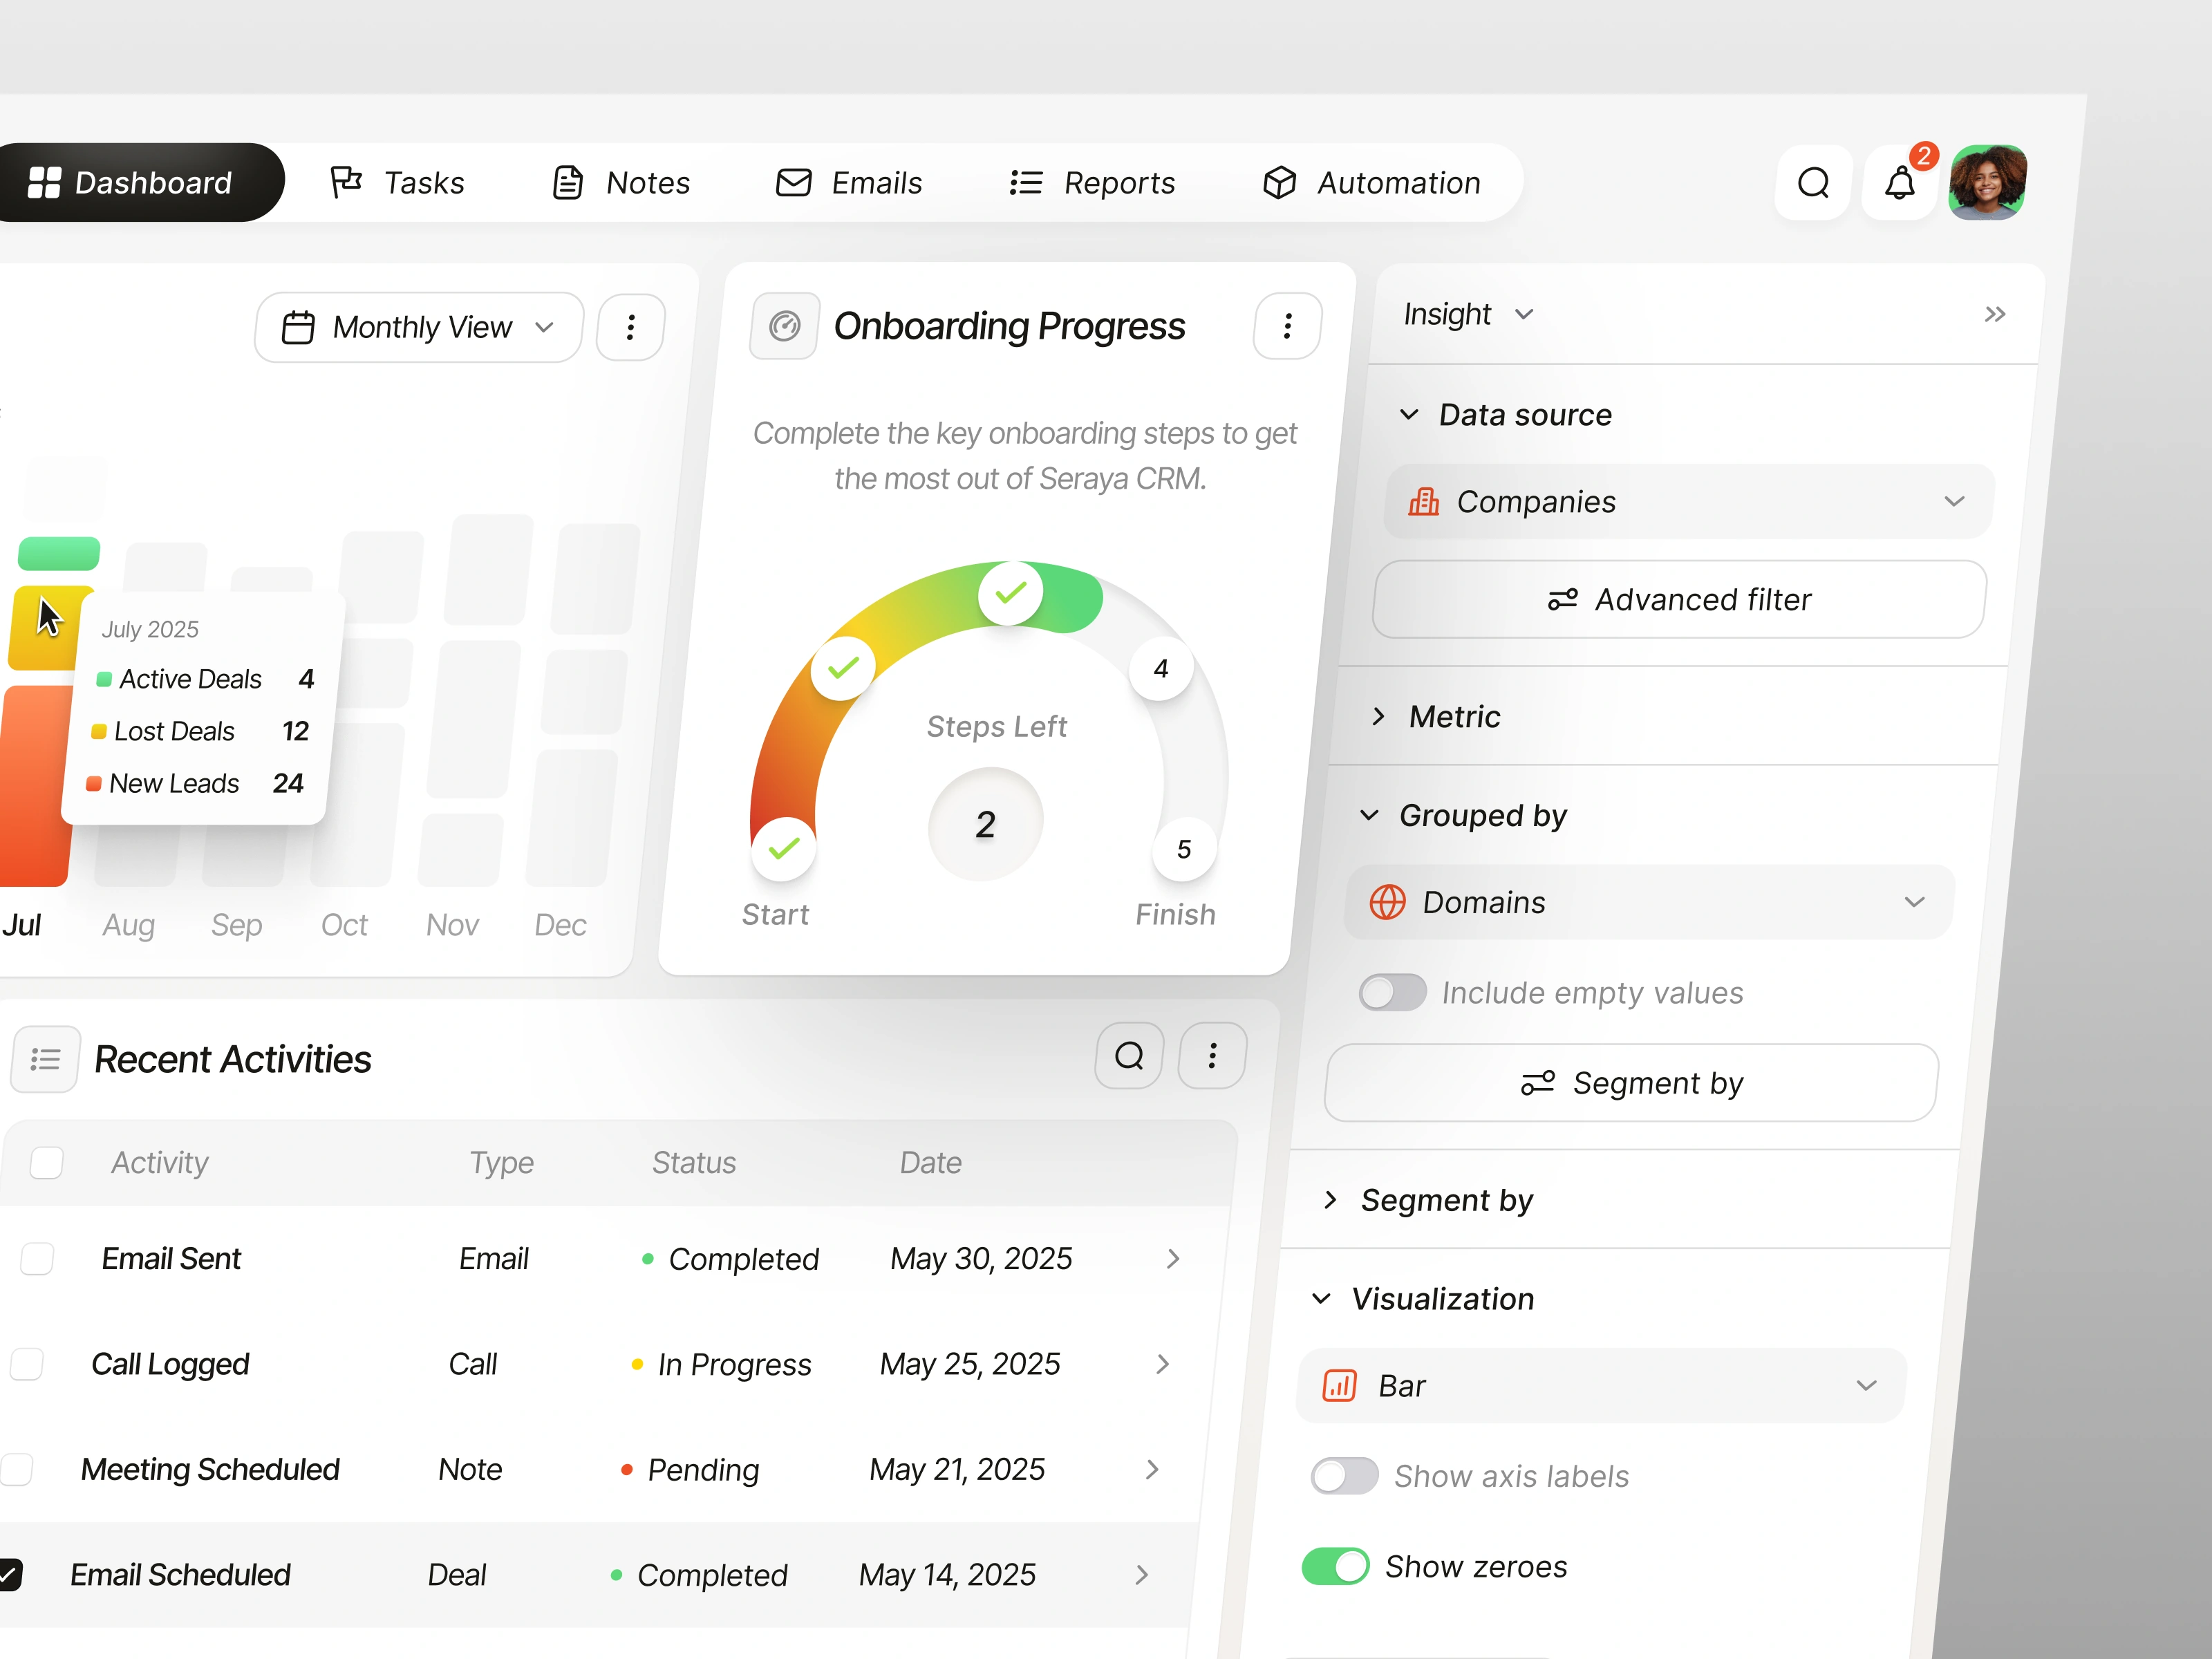Open the search icon in top bar
The width and height of the screenshot is (2212, 1659).
[1813, 183]
